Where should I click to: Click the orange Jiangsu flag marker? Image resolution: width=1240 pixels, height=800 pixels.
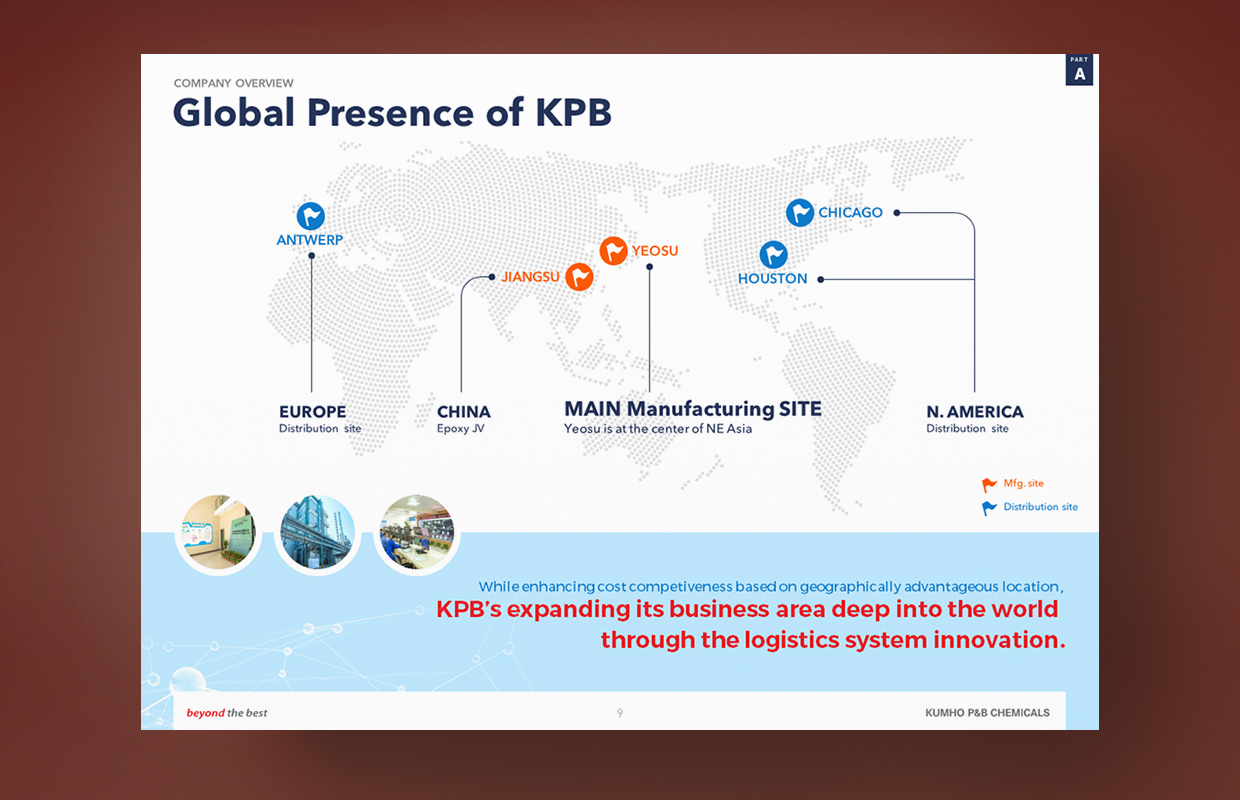(579, 277)
